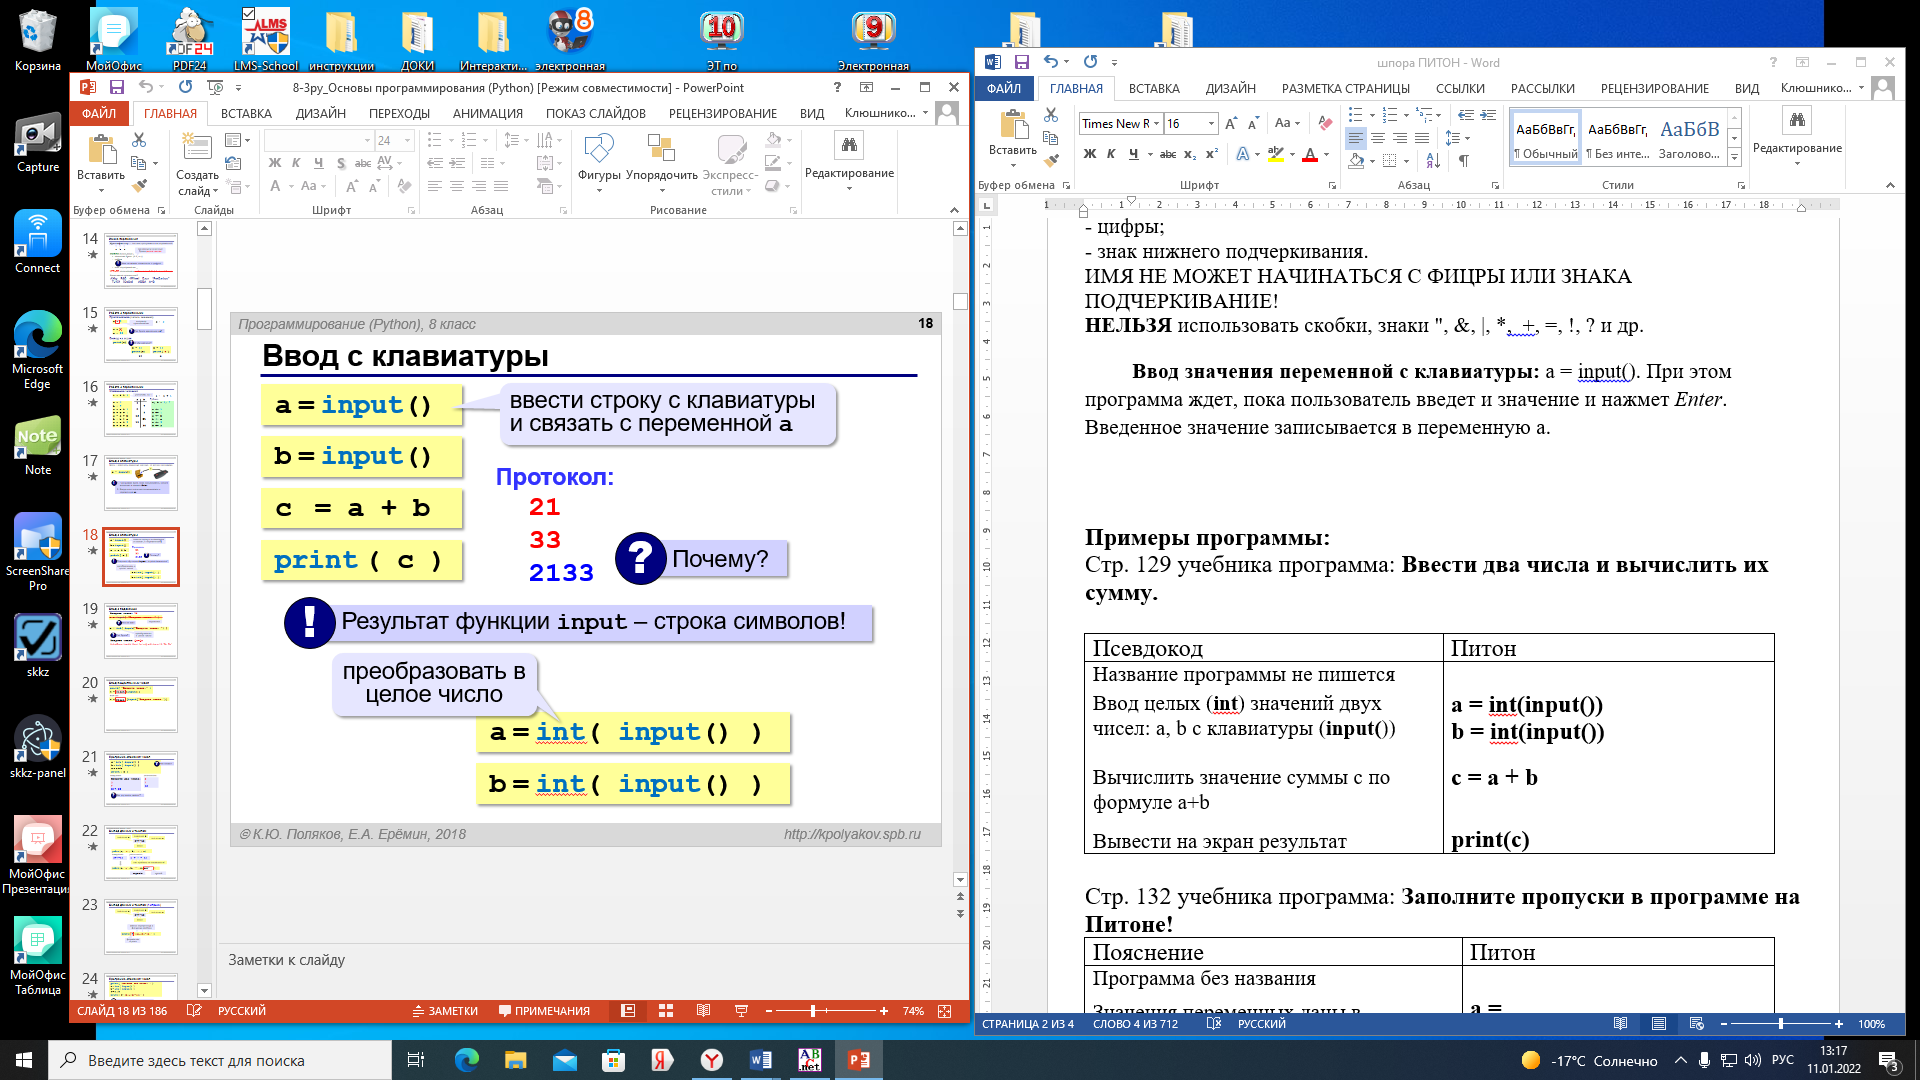Open Windows Start menu
The image size is (1920, 1080).
click(24, 1060)
